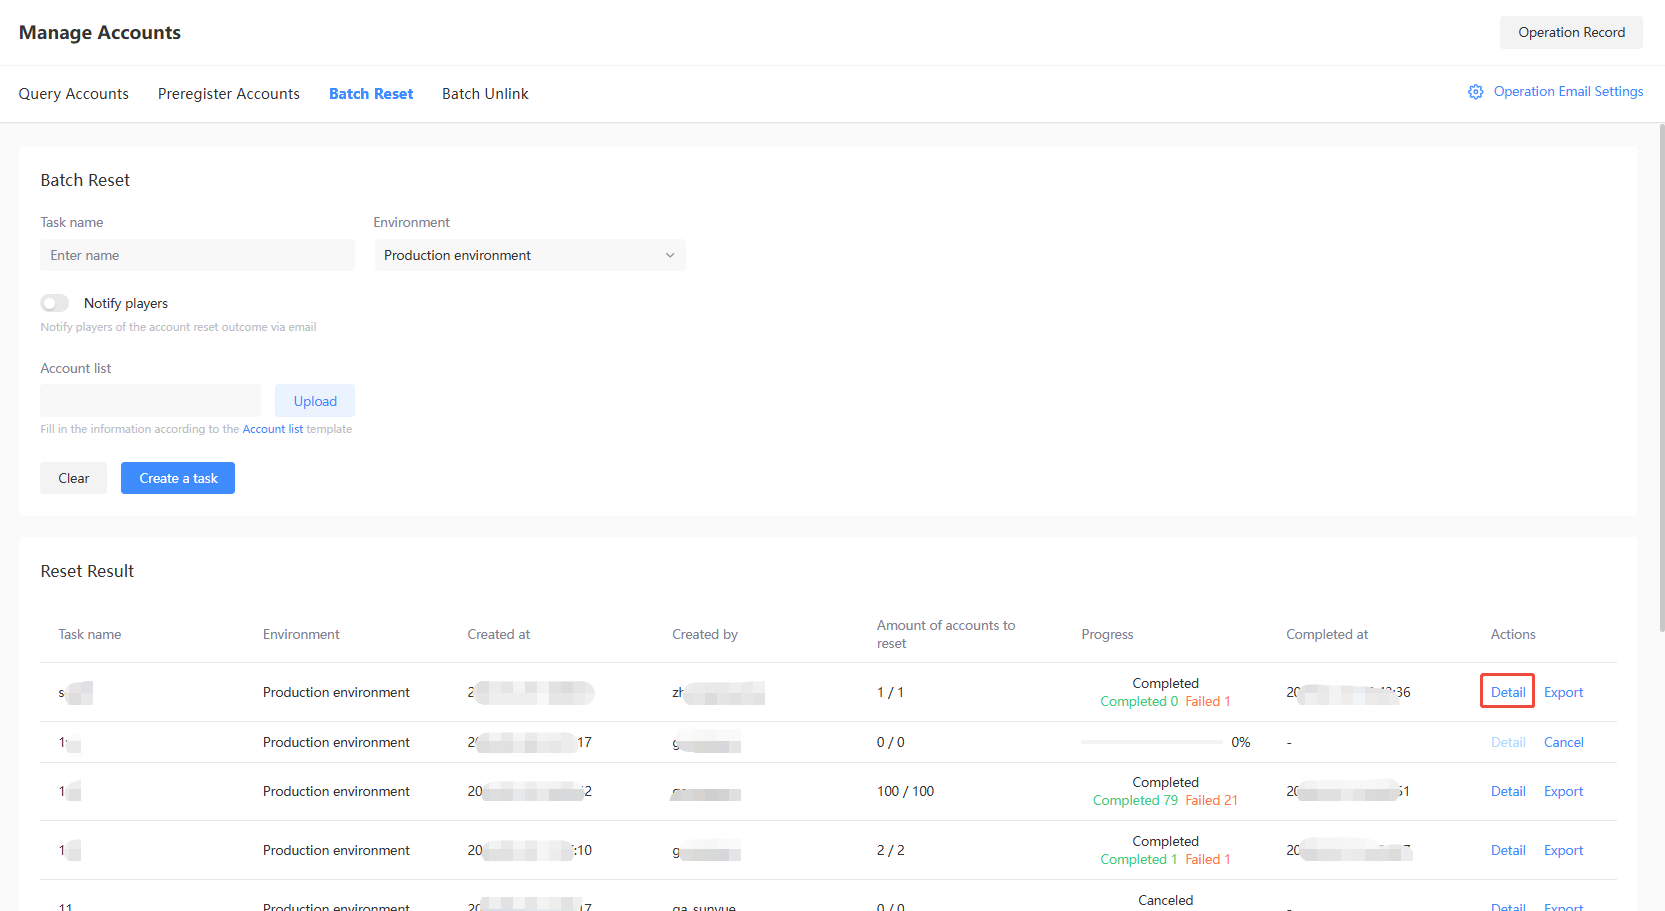Export the 100 / 100 task results

[1563, 791]
